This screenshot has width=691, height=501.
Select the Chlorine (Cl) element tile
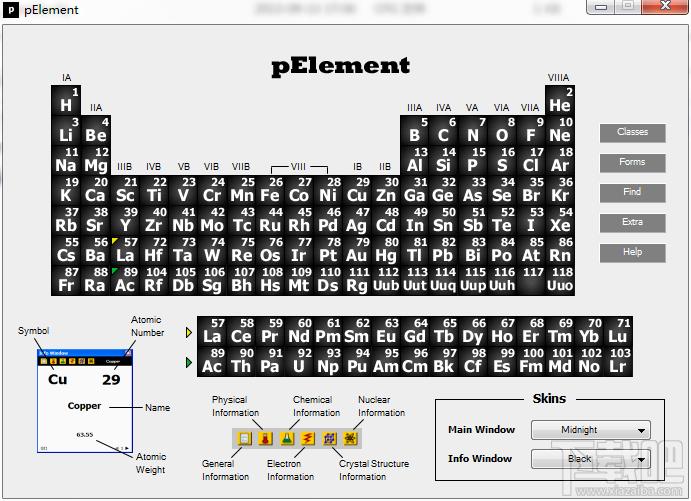pyautogui.click(x=531, y=160)
